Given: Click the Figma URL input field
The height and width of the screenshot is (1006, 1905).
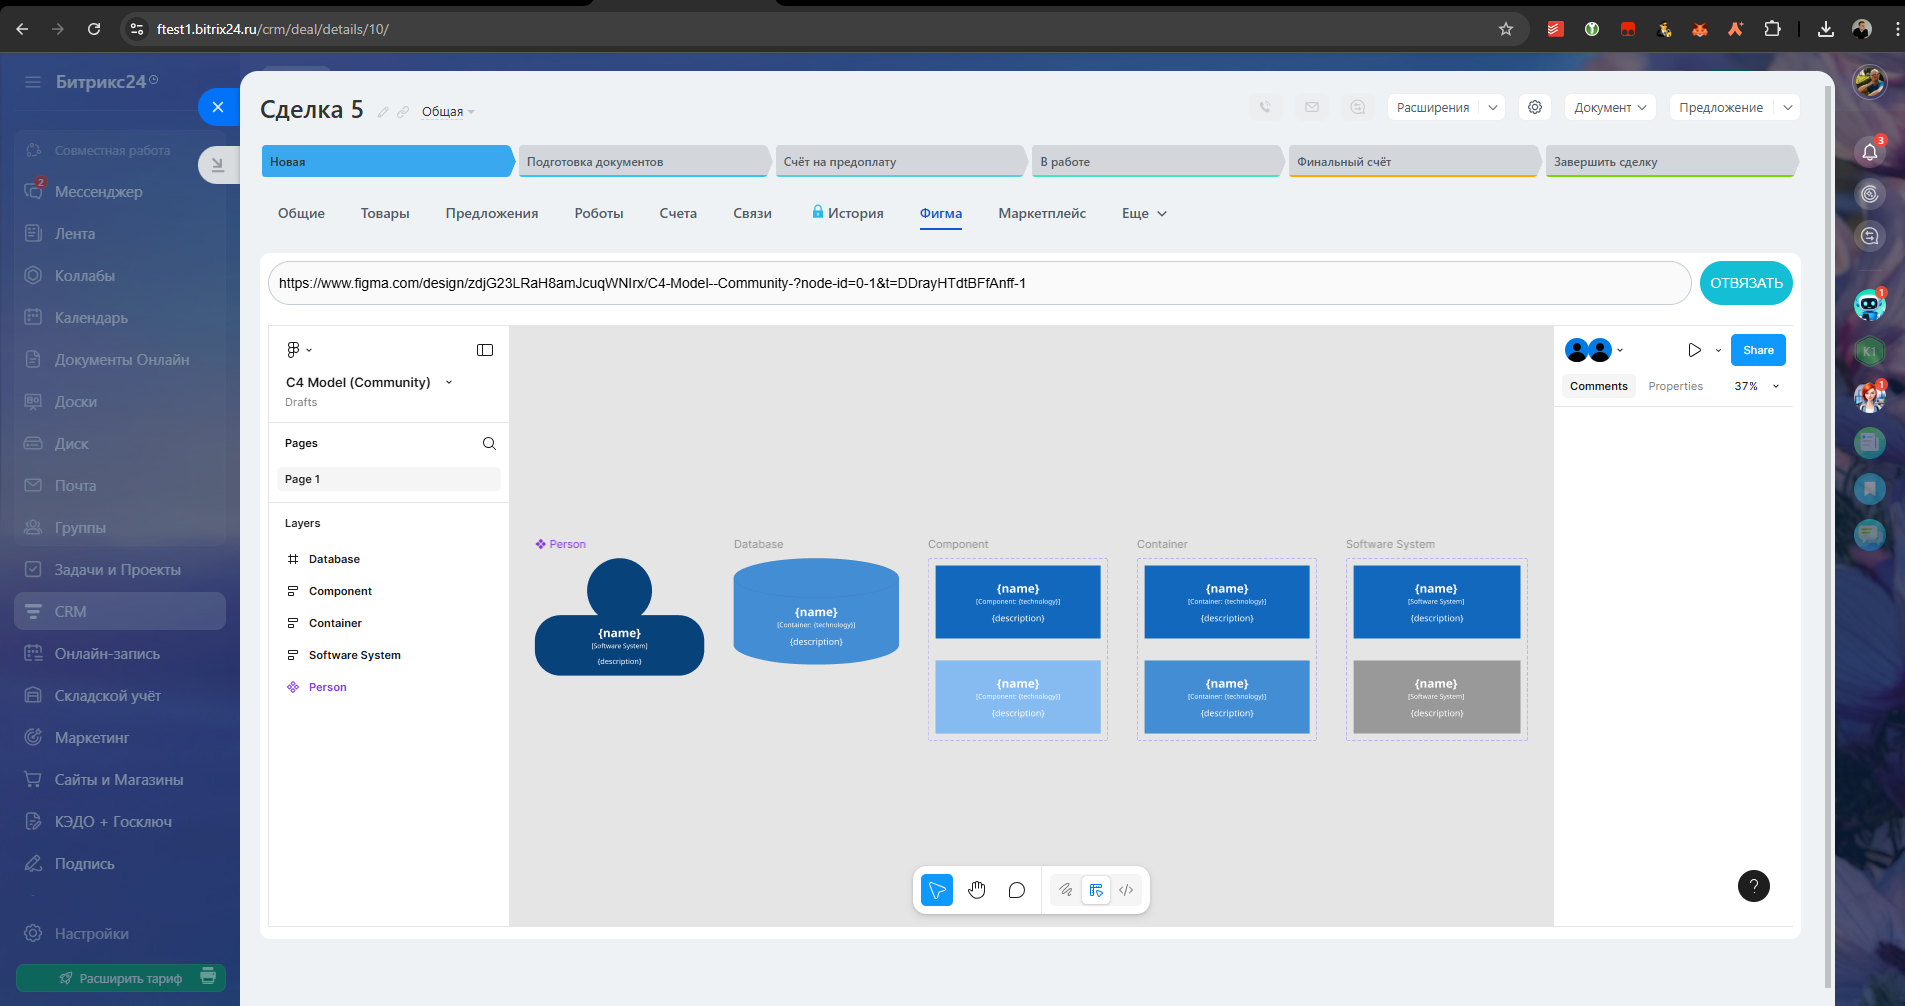Looking at the screenshot, I should (x=979, y=283).
